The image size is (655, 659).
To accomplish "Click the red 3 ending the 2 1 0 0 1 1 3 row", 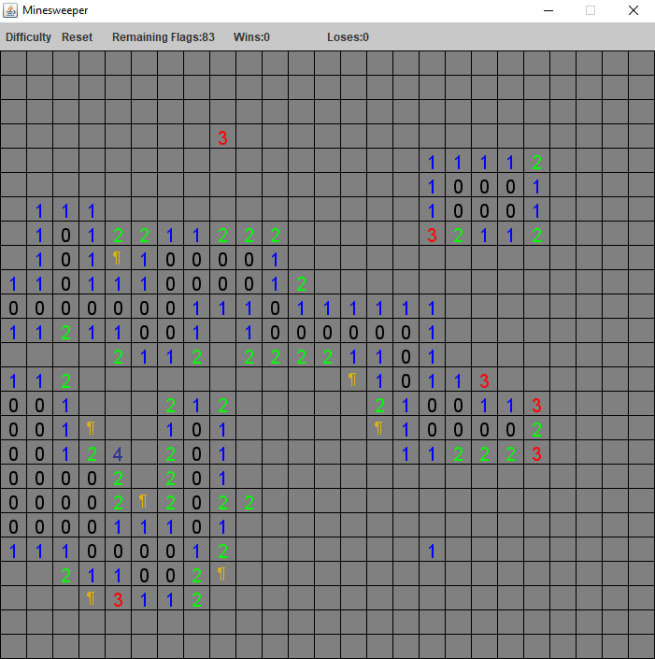I will [536, 405].
